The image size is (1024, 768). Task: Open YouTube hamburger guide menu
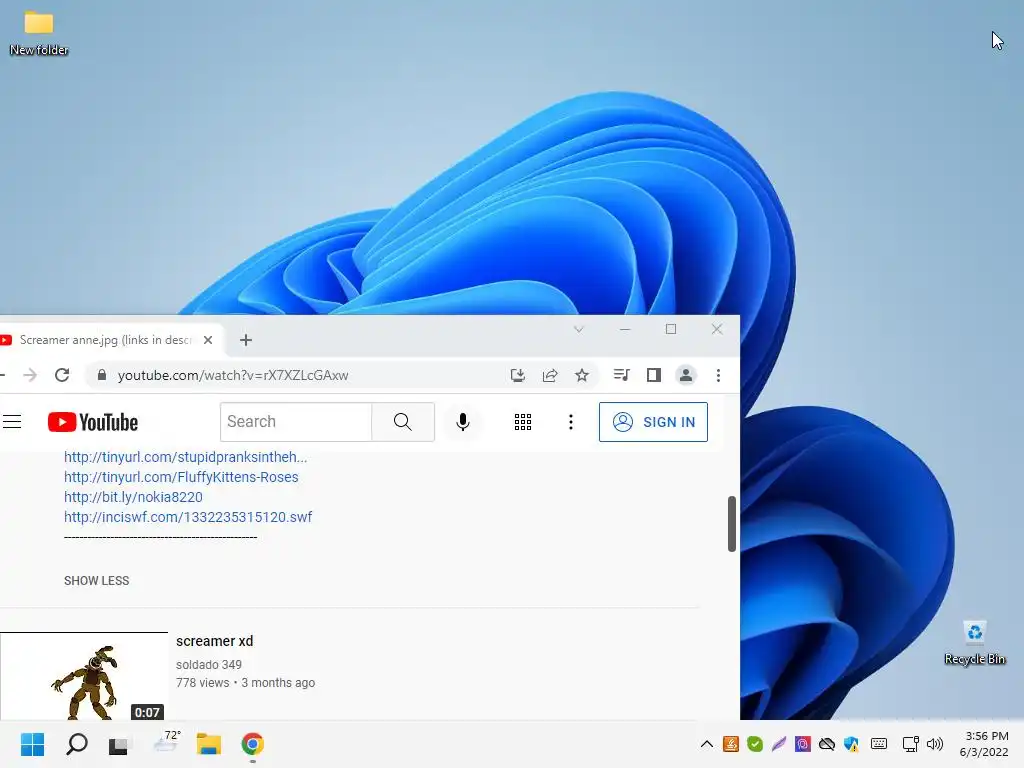pos(12,422)
